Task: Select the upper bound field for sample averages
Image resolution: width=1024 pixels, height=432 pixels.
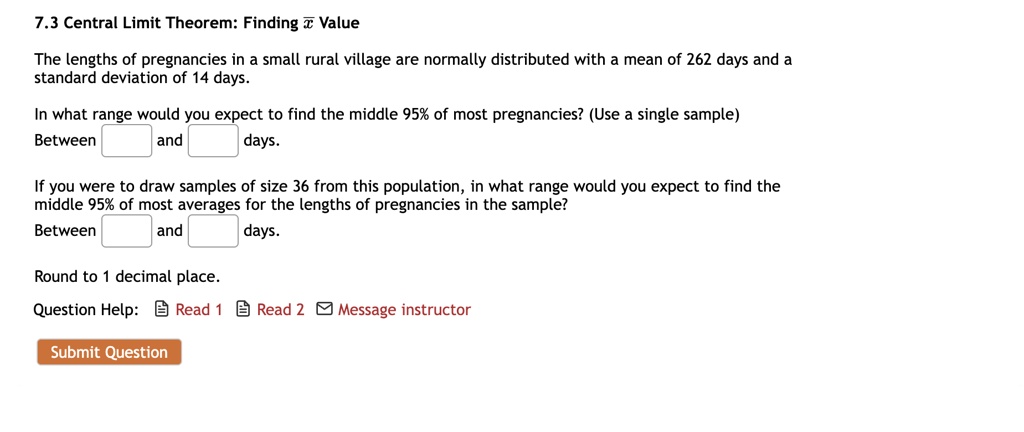Action: point(214,231)
